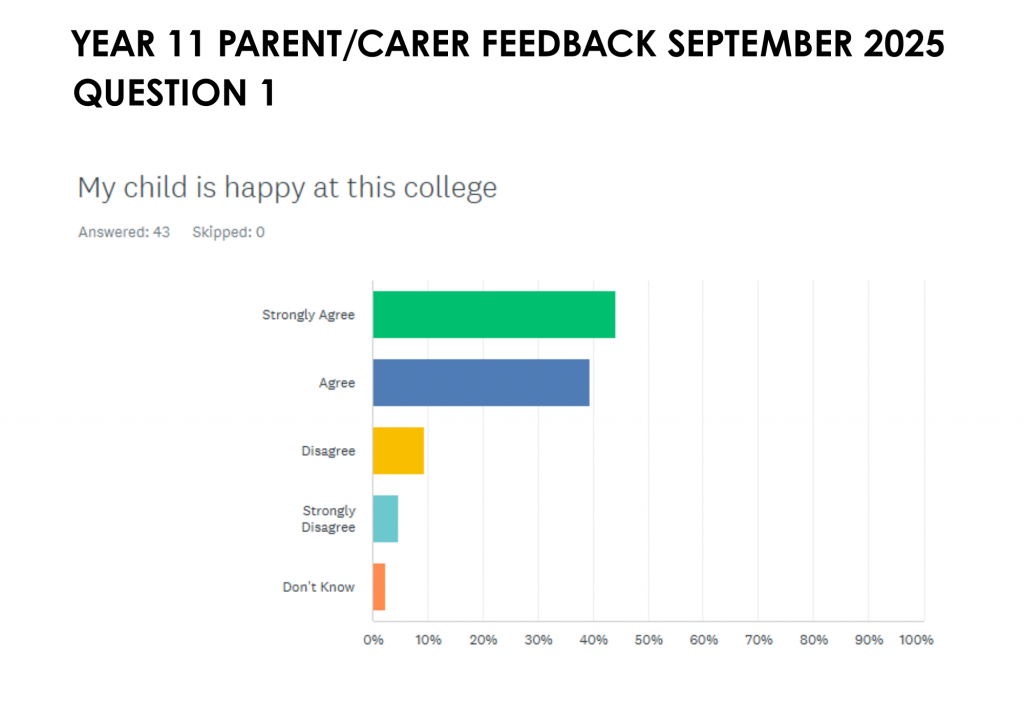The width and height of the screenshot is (1024, 724).
Task: Click the blue Agree bar
Action: [481, 382]
